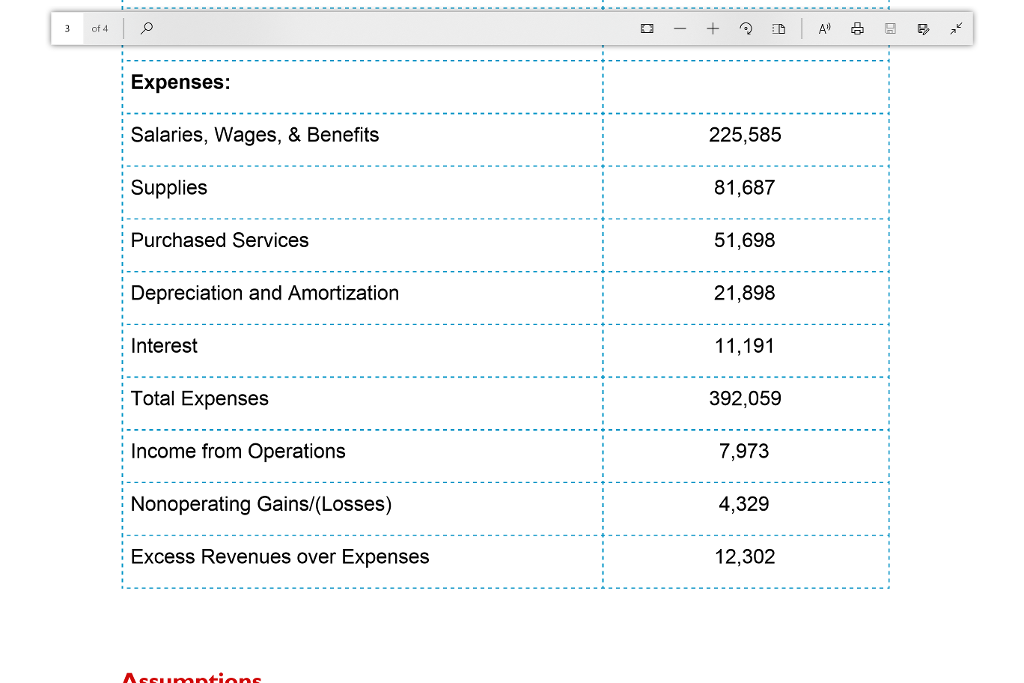Start Read aloud for the document
The width and height of the screenshot is (1024, 683).
[823, 28]
